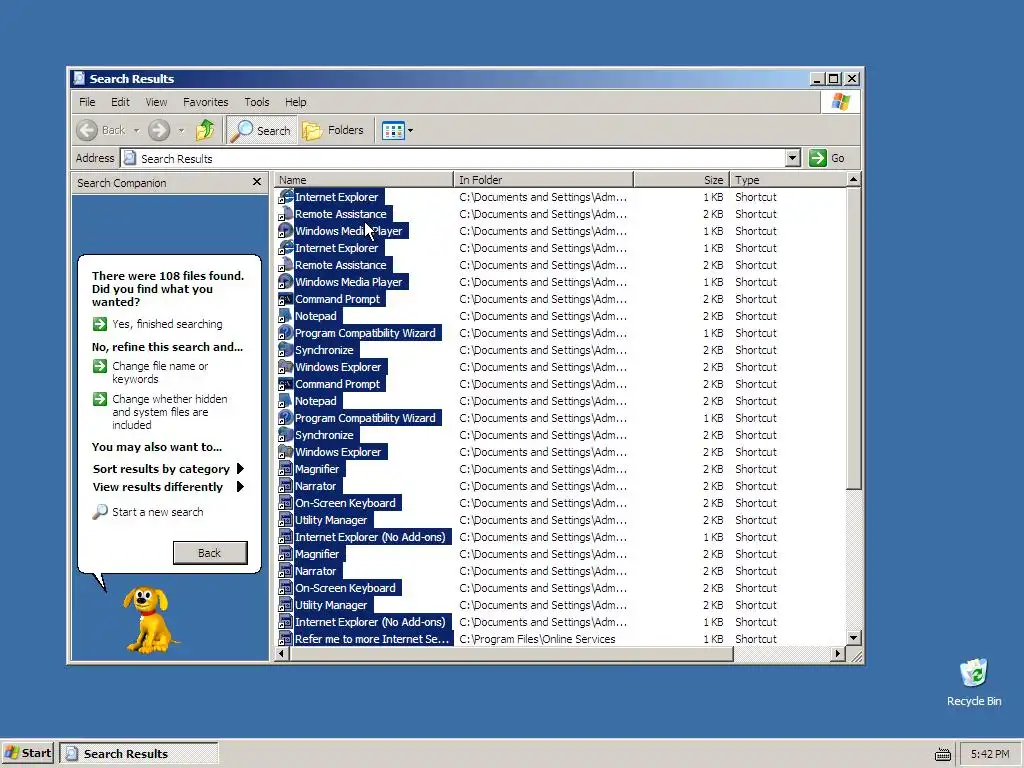
Task: Open the Views dropdown arrow
Action: click(410, 130)
